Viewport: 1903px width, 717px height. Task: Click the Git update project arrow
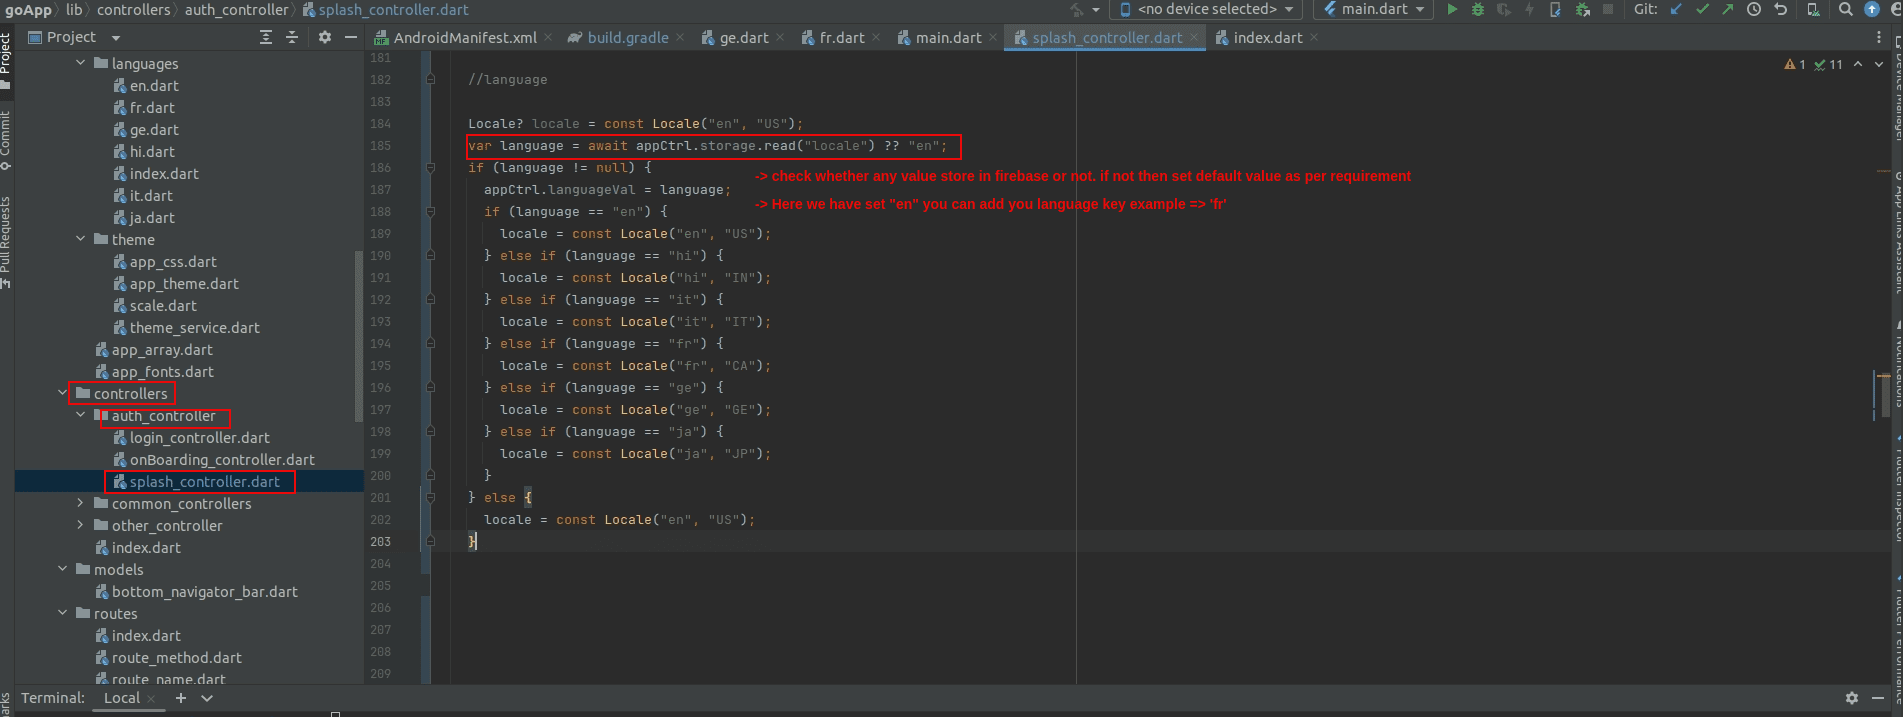click(x=1676, y=9)
